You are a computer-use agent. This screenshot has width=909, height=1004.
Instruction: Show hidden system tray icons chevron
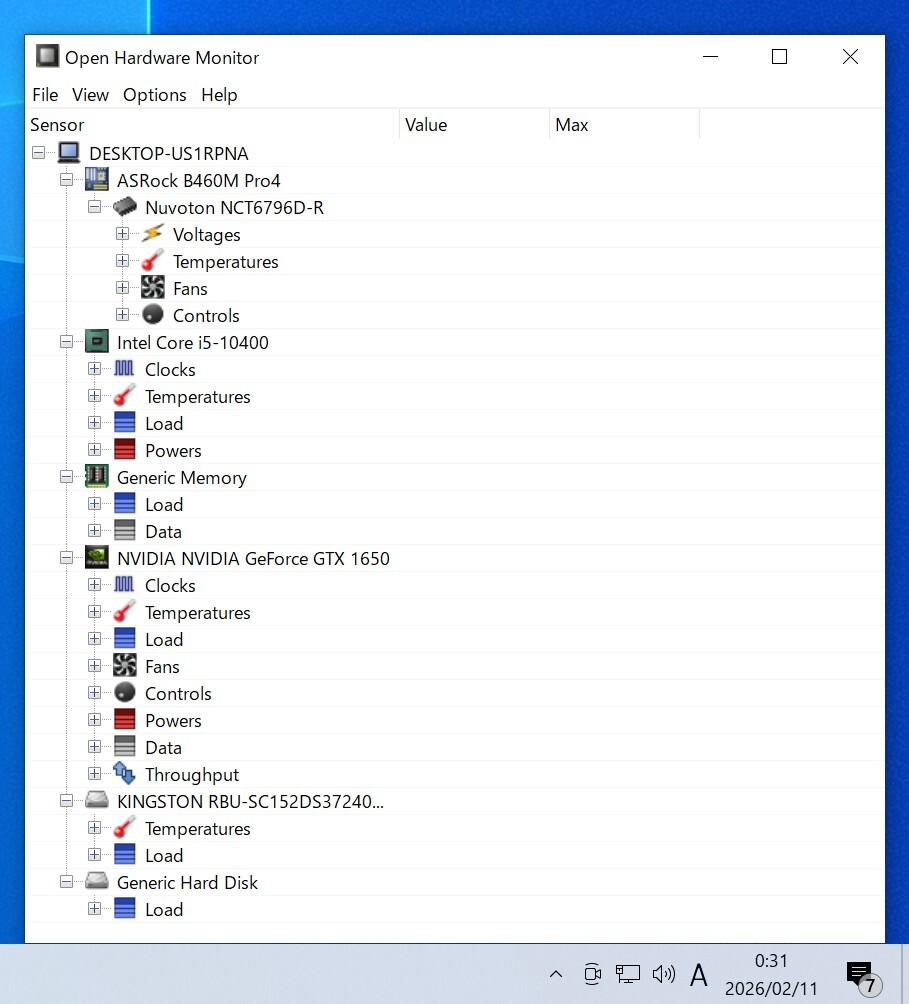click(556, 974)
